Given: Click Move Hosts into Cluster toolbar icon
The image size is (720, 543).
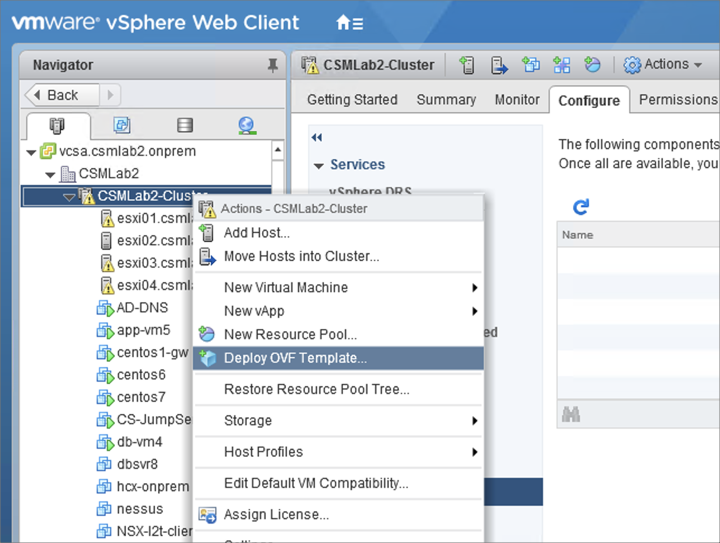Looking at the screenshot, I should click(x=499, y=65).
